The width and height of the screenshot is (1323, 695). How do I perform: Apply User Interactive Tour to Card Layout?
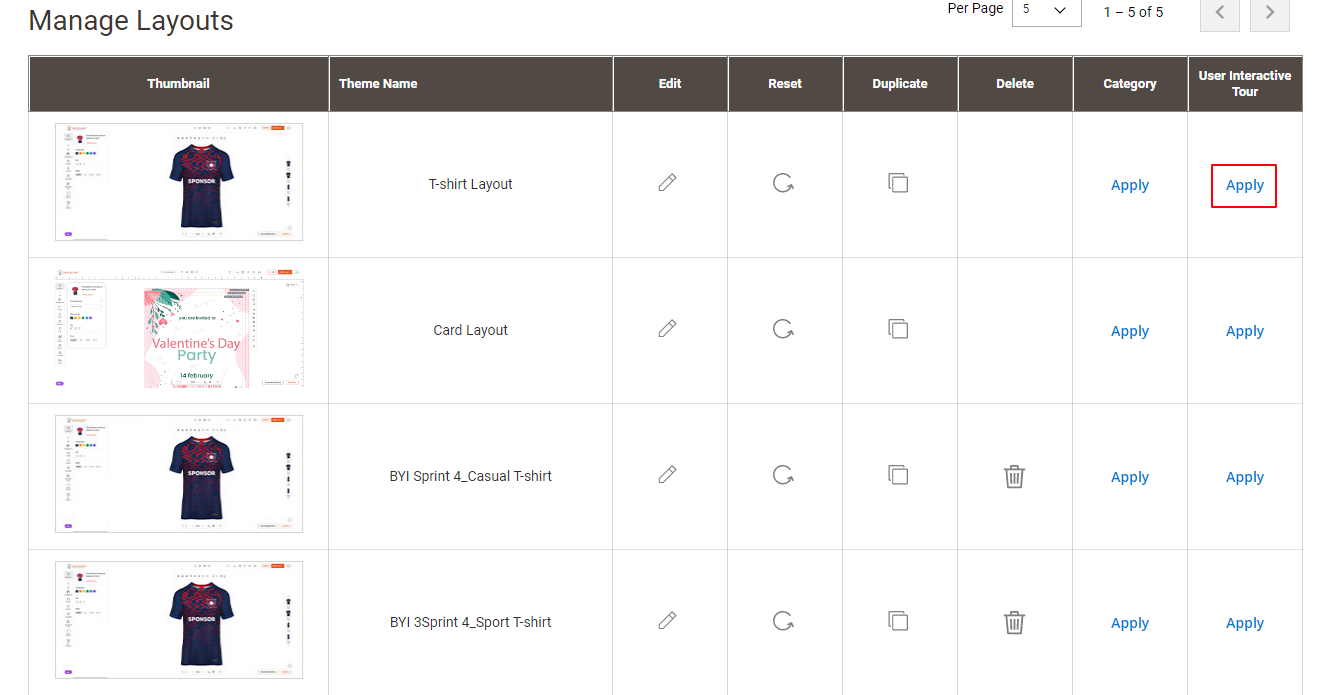(1244, 331)
